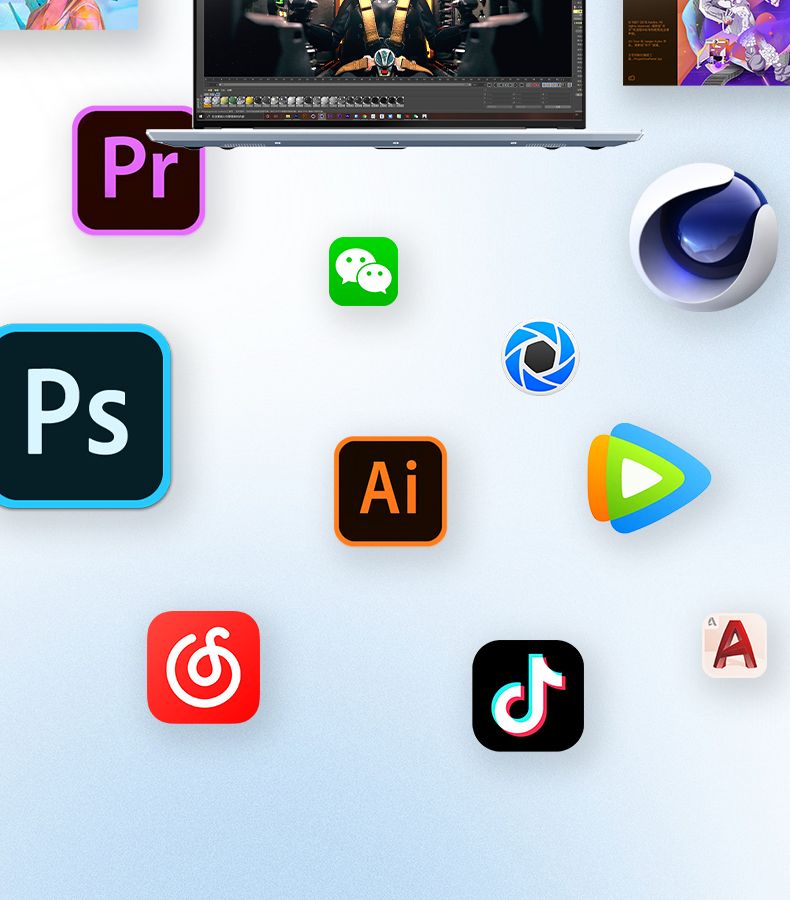Open the blue KeyShot aperture icon
Image resolution: width=790 pixels, height=900 pixels.
(540, 357)
